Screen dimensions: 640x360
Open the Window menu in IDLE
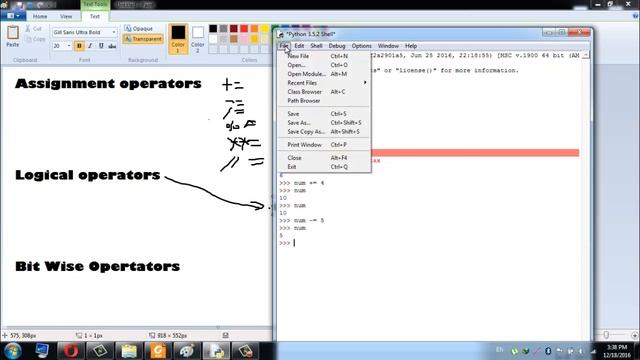pyautogui.click(x=388, y=46)
